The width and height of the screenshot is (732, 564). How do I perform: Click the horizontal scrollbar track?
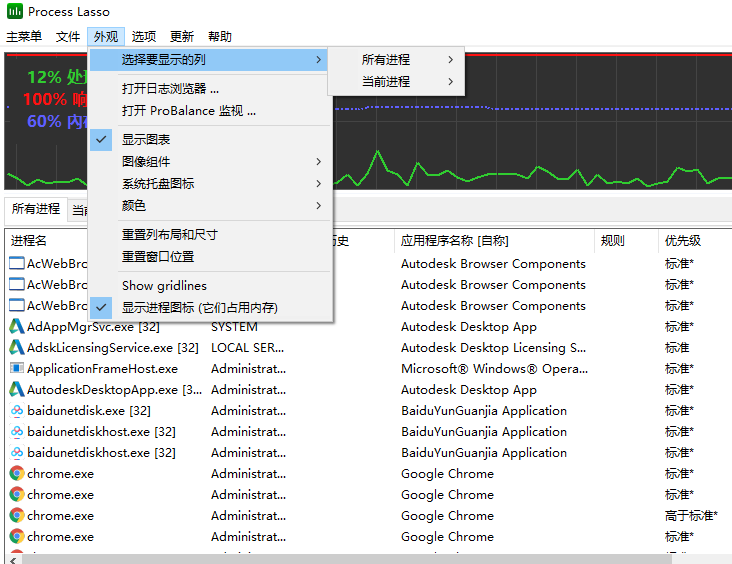700,559
